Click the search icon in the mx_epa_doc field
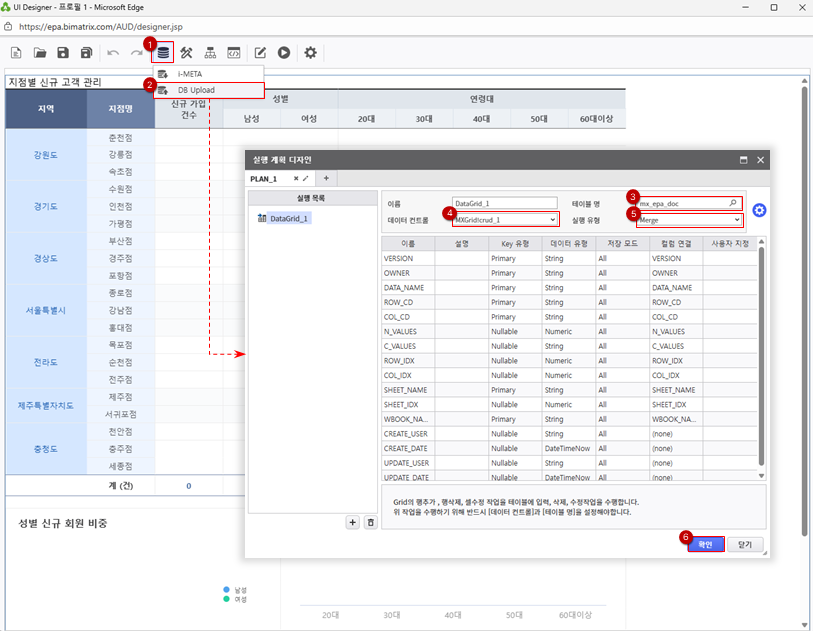 tap(734, 203)
